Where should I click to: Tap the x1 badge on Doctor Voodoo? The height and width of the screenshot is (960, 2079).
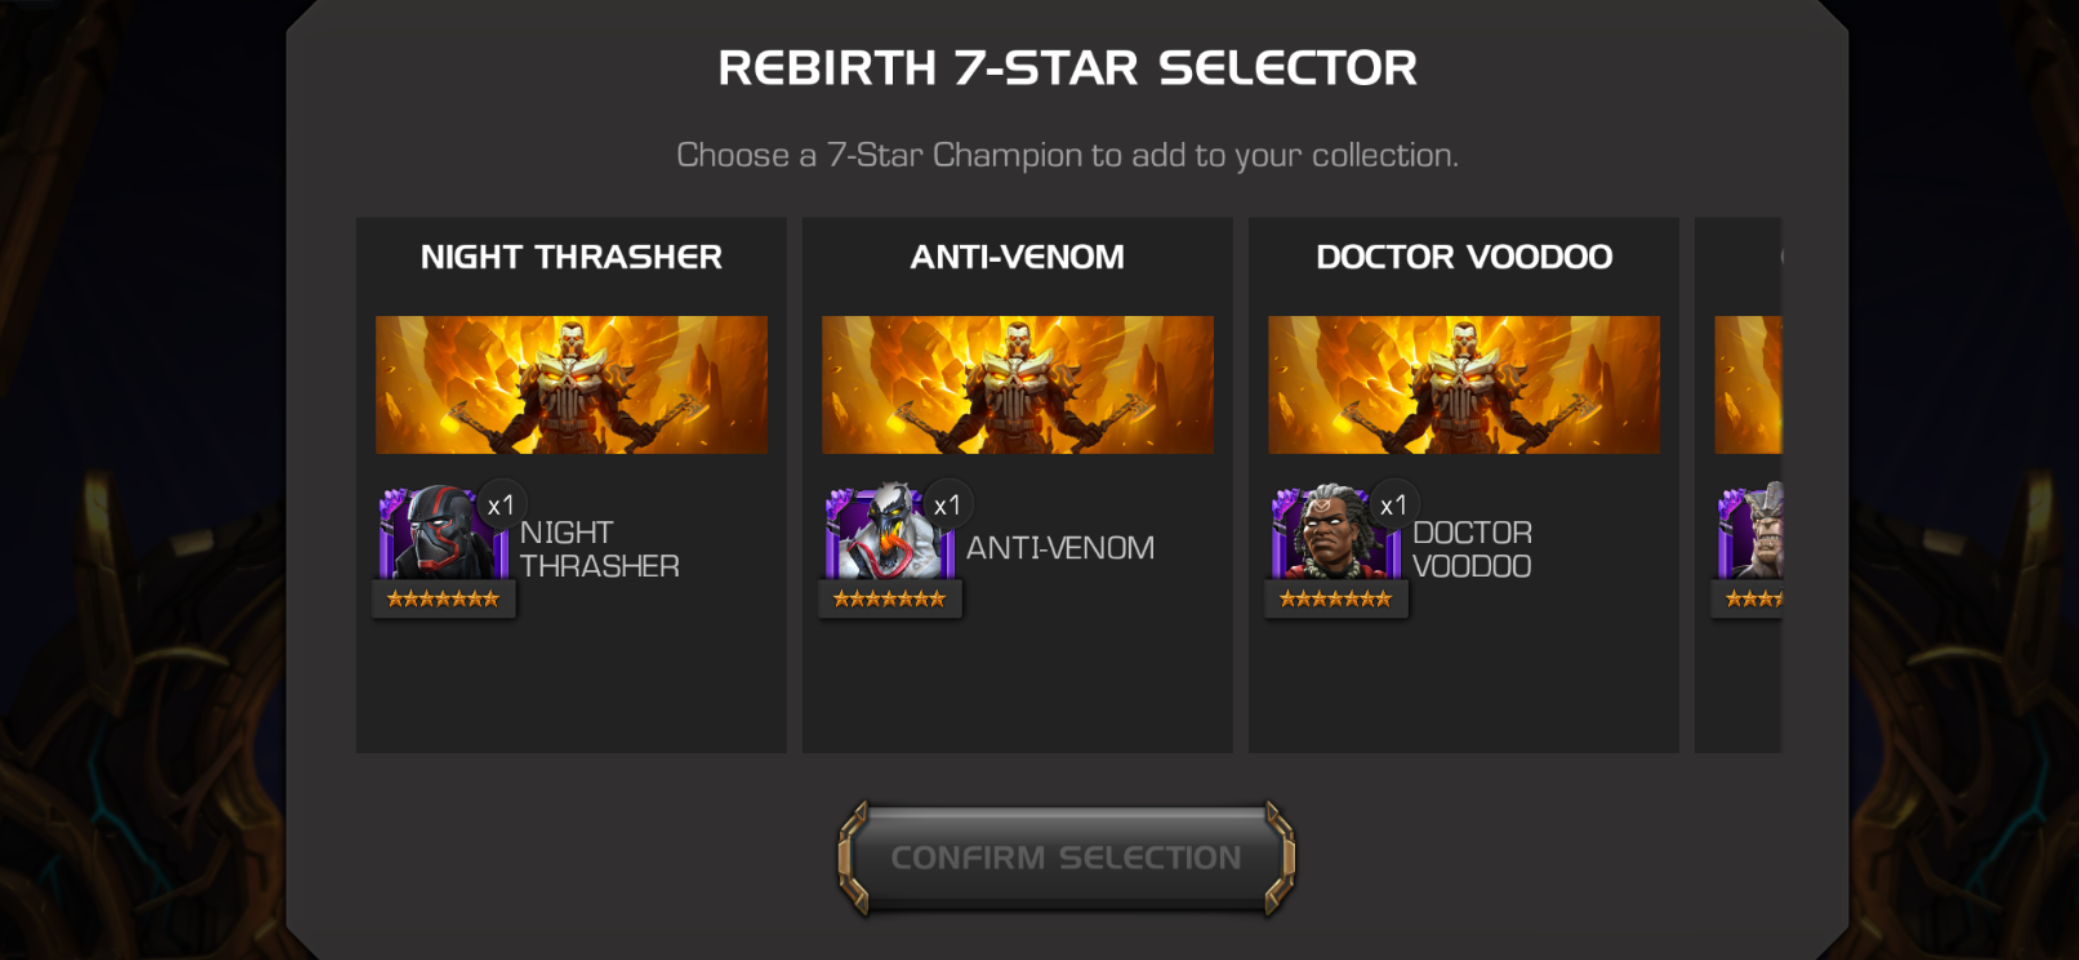1393,505
